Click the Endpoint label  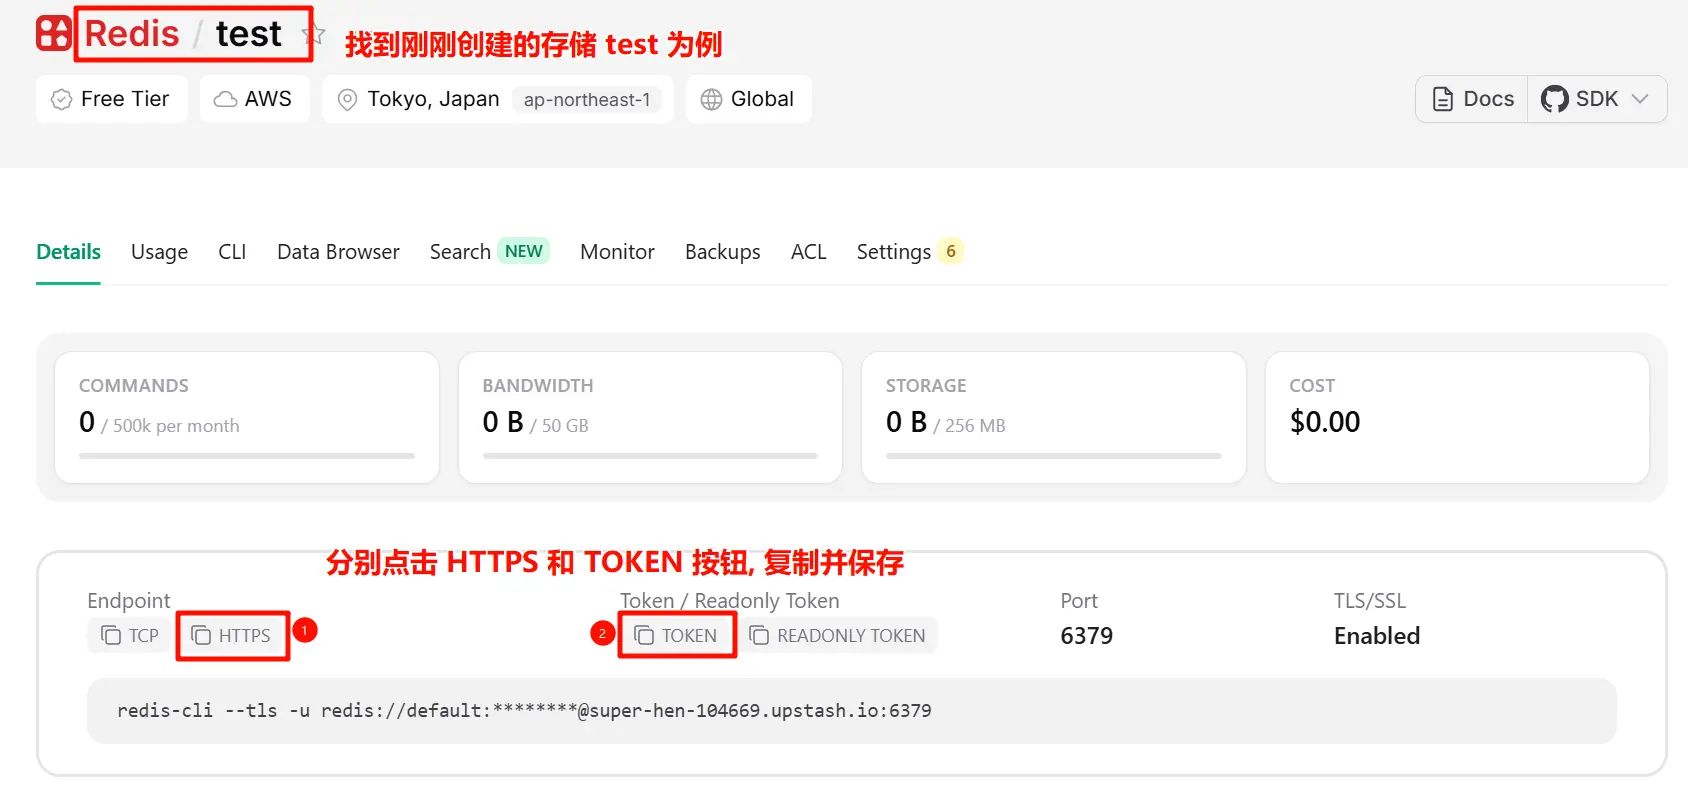129,601
